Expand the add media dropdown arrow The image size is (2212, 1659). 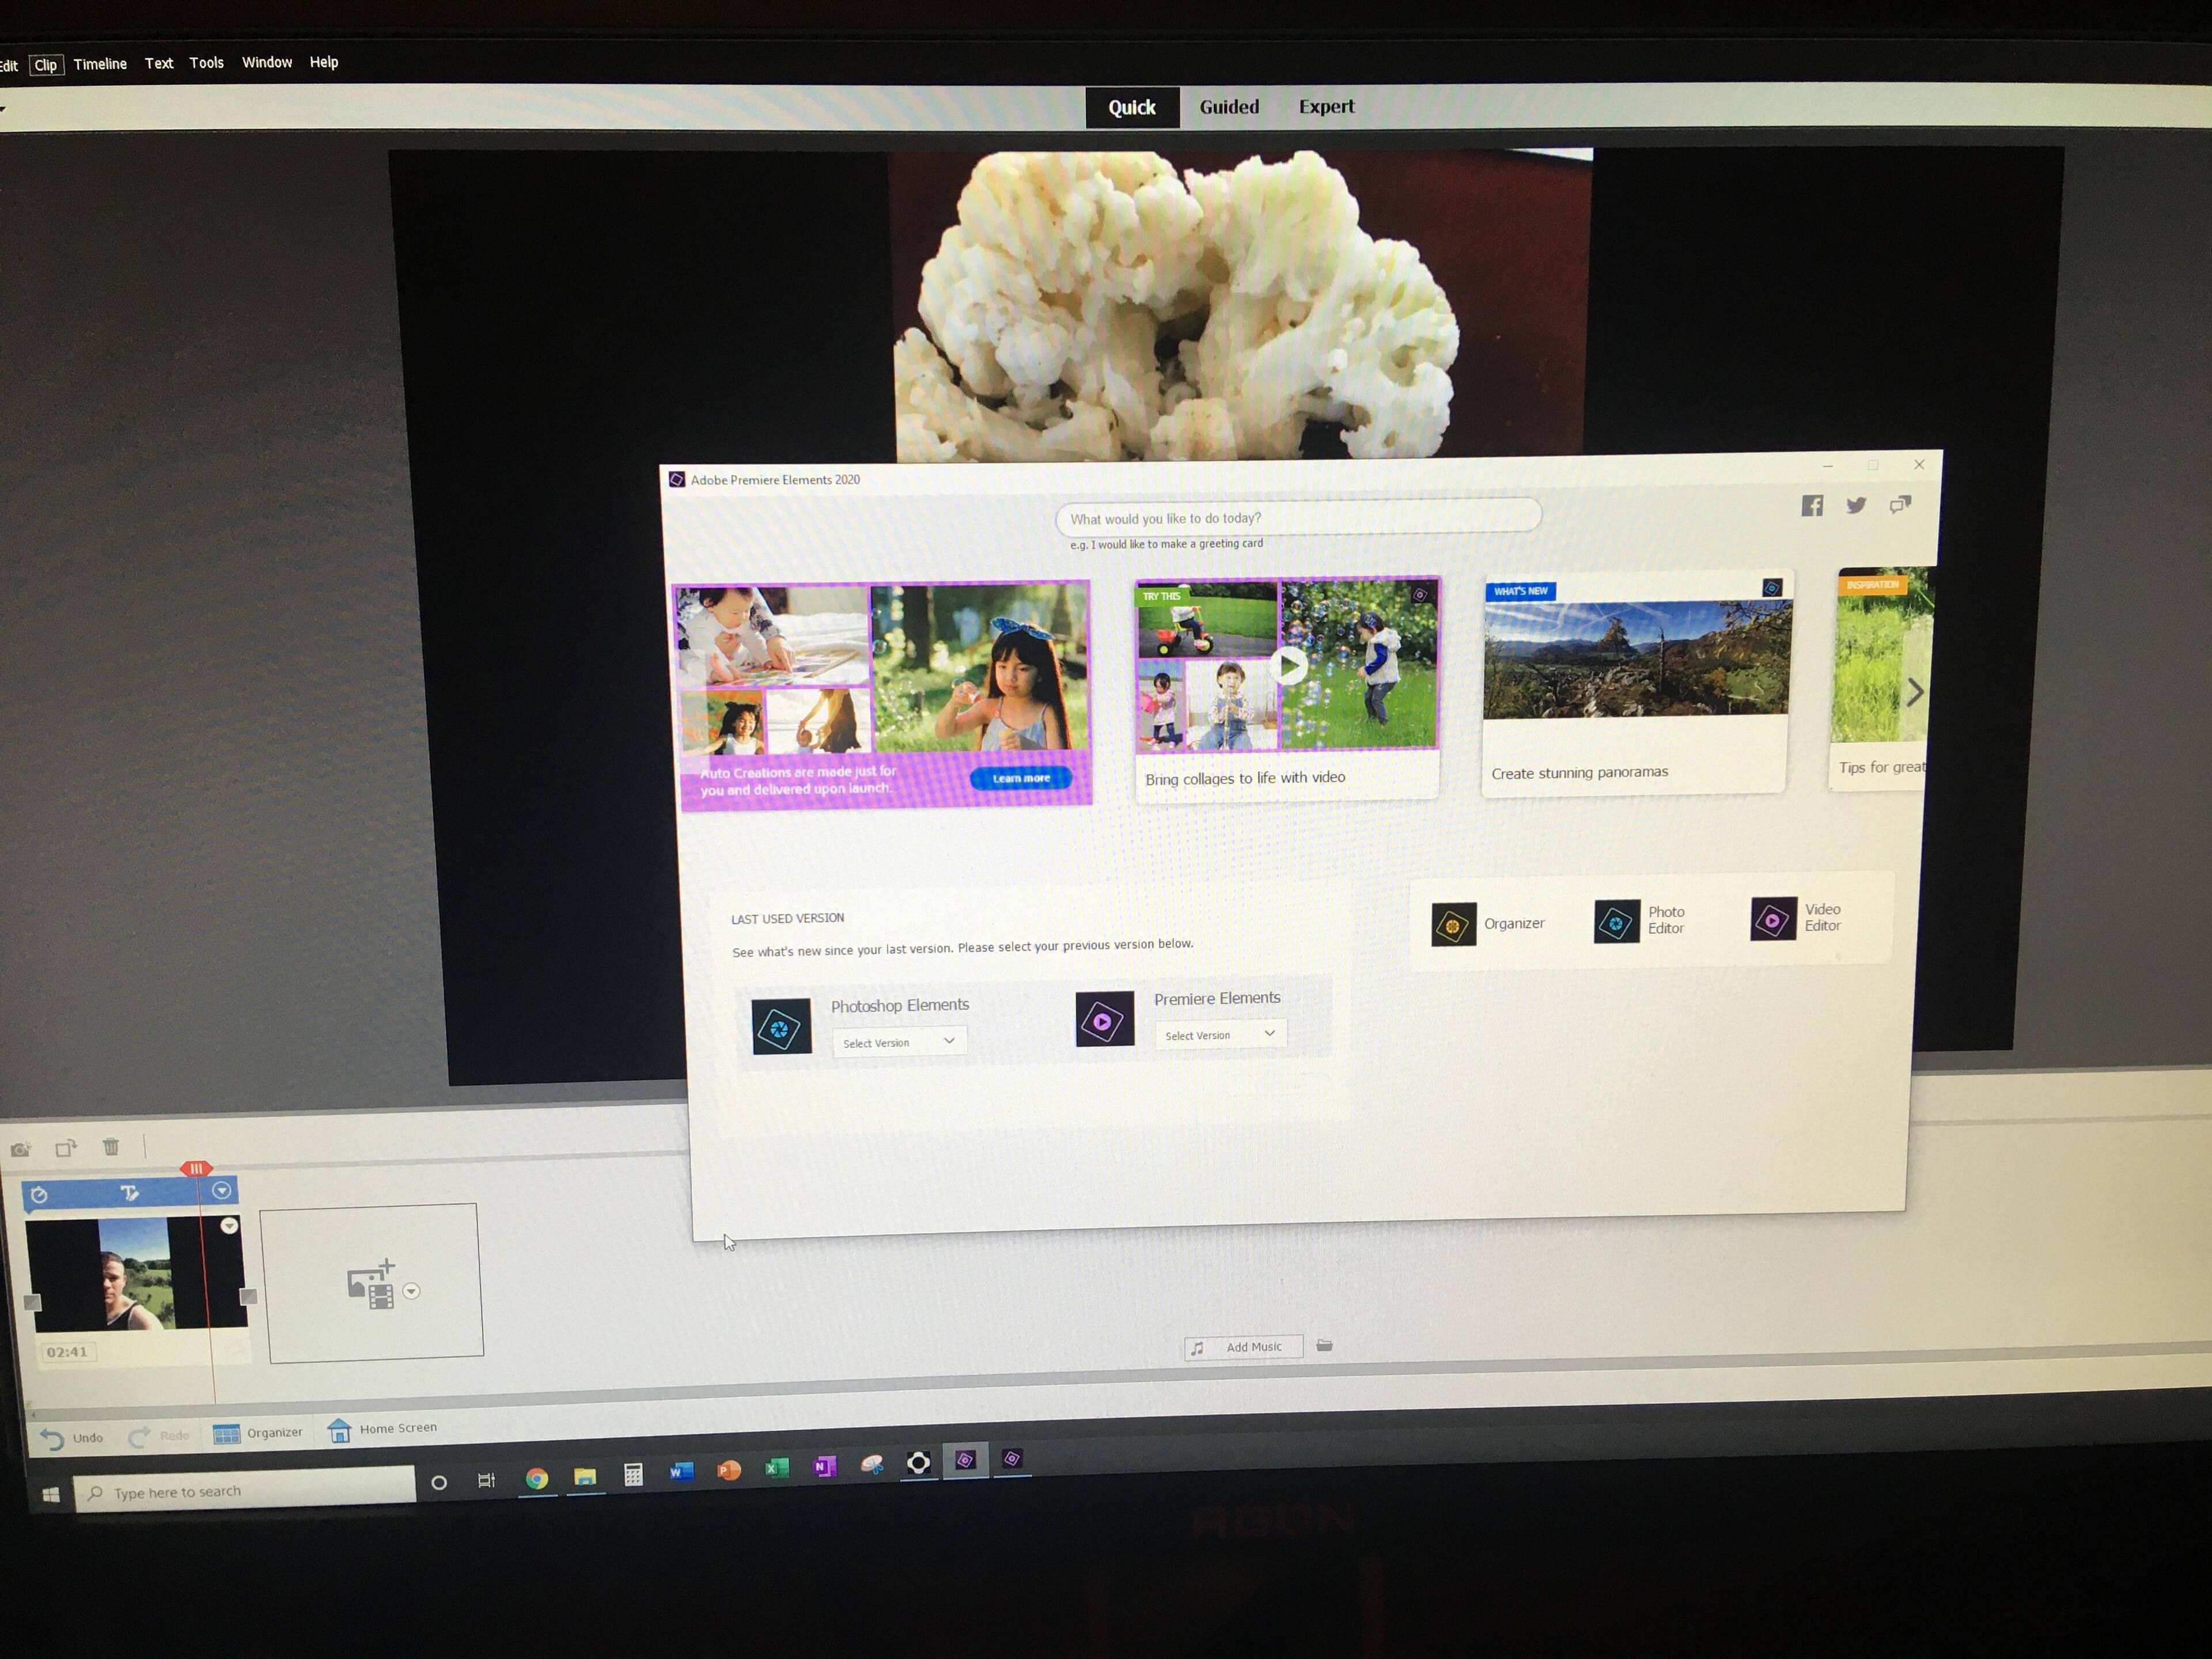pos(411,1291)
